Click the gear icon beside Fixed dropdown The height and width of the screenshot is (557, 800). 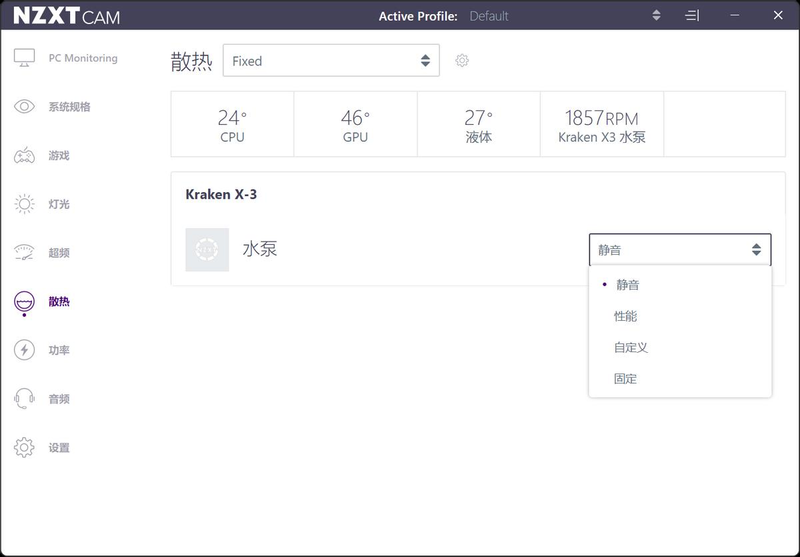pyautogui.click(x=462, y=61)
